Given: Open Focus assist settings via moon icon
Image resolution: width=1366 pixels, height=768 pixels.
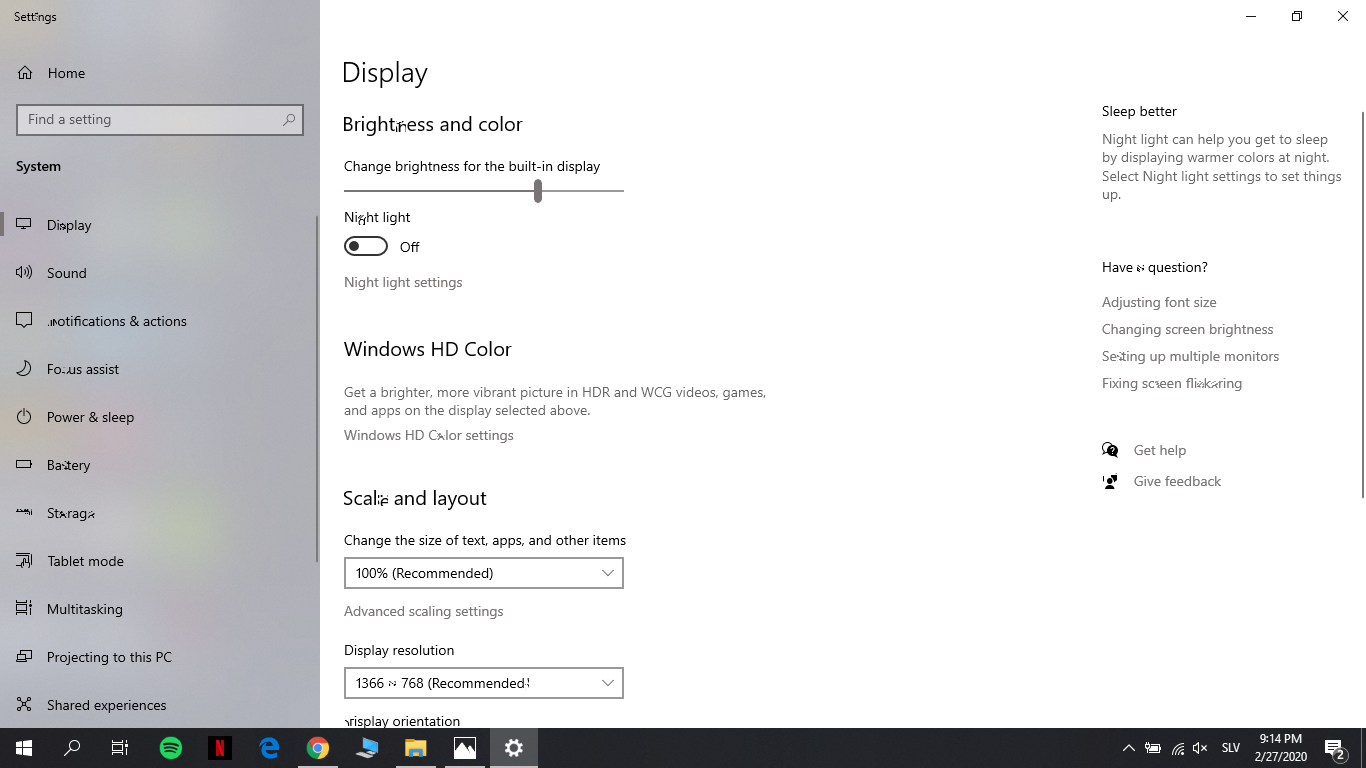Looking at the screenshot, I should point(24,368).
